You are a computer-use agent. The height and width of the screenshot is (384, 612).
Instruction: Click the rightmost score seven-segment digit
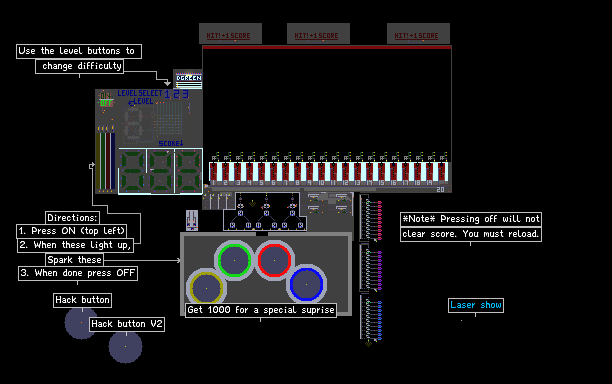[x=189, y=171]
